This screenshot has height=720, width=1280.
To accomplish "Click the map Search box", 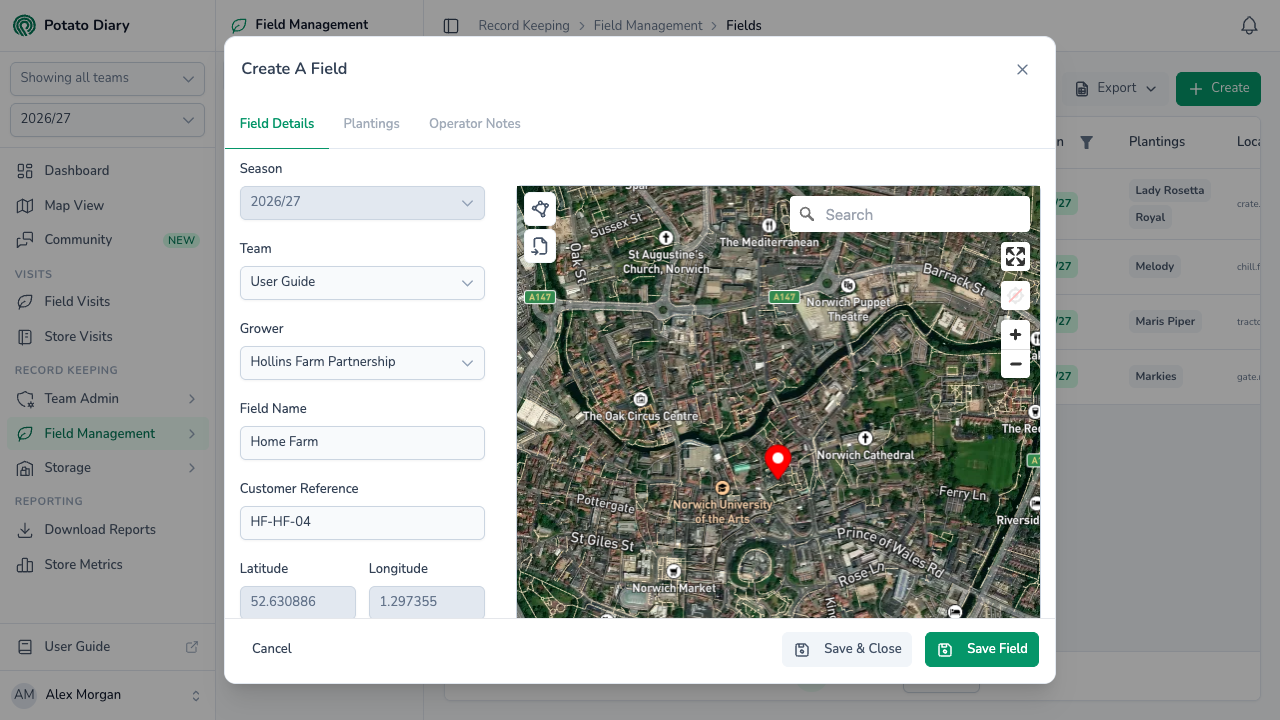I will (x=910, y=214).
